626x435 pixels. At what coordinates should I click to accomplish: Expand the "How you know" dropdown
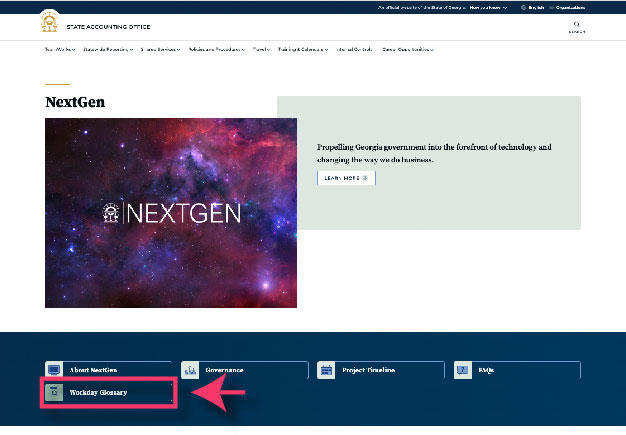click(x=488, y=8)
